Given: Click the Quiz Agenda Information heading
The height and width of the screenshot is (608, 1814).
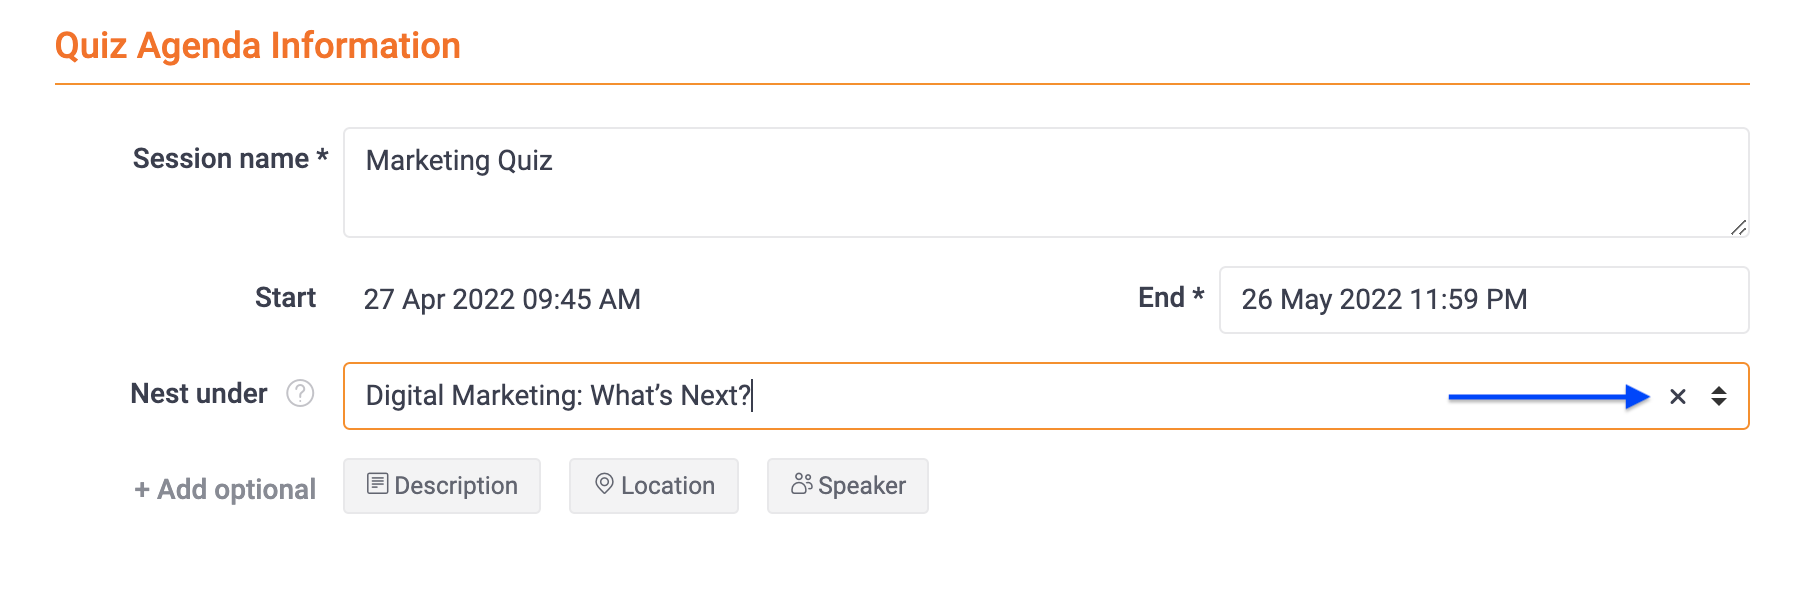Looking at the screenshot, I should coord(258,46).
